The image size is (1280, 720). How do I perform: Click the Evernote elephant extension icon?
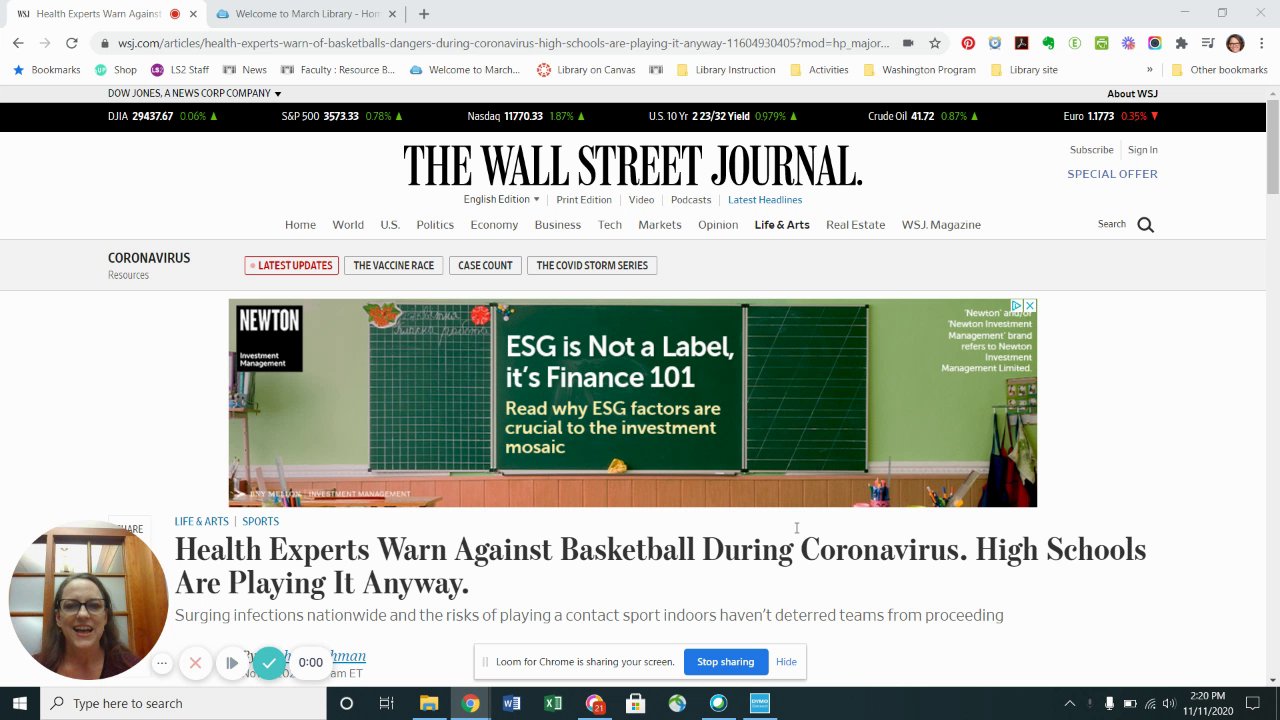1048,43
